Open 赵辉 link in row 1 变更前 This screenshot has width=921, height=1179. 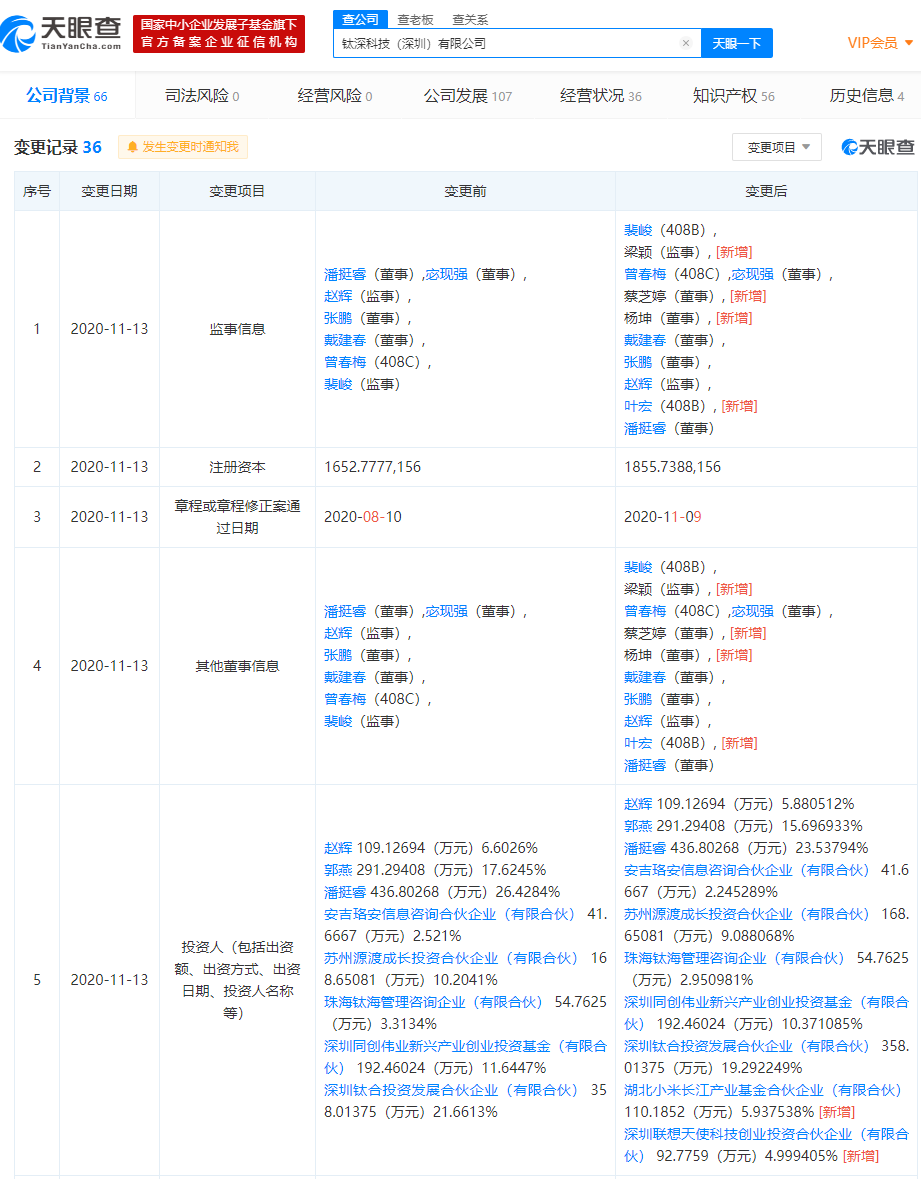coord(338,296)
